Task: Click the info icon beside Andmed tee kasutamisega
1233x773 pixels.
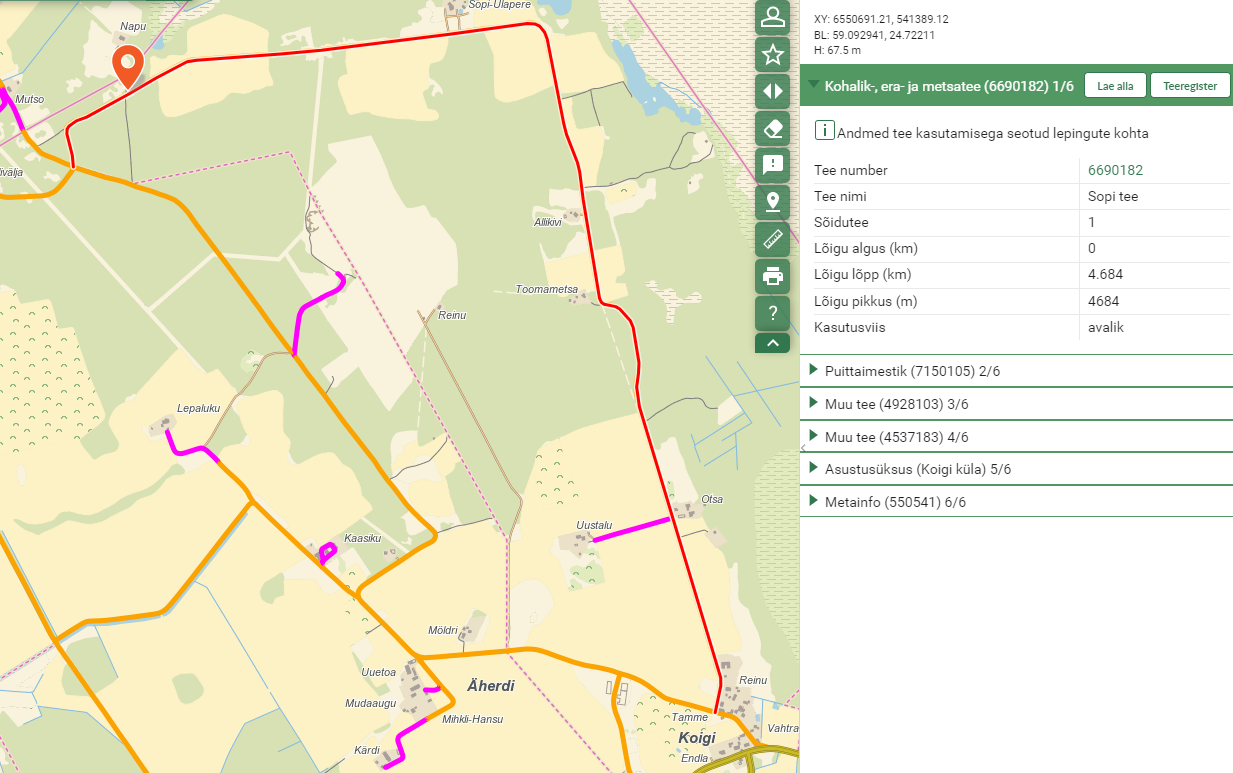Action: [x=825, y=131]
